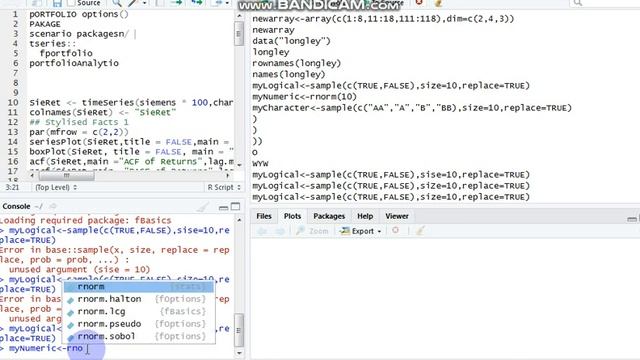The height and width of the screenshot is (360, 640).
Task: Select history line data("longley")
Action: point(291,41)
